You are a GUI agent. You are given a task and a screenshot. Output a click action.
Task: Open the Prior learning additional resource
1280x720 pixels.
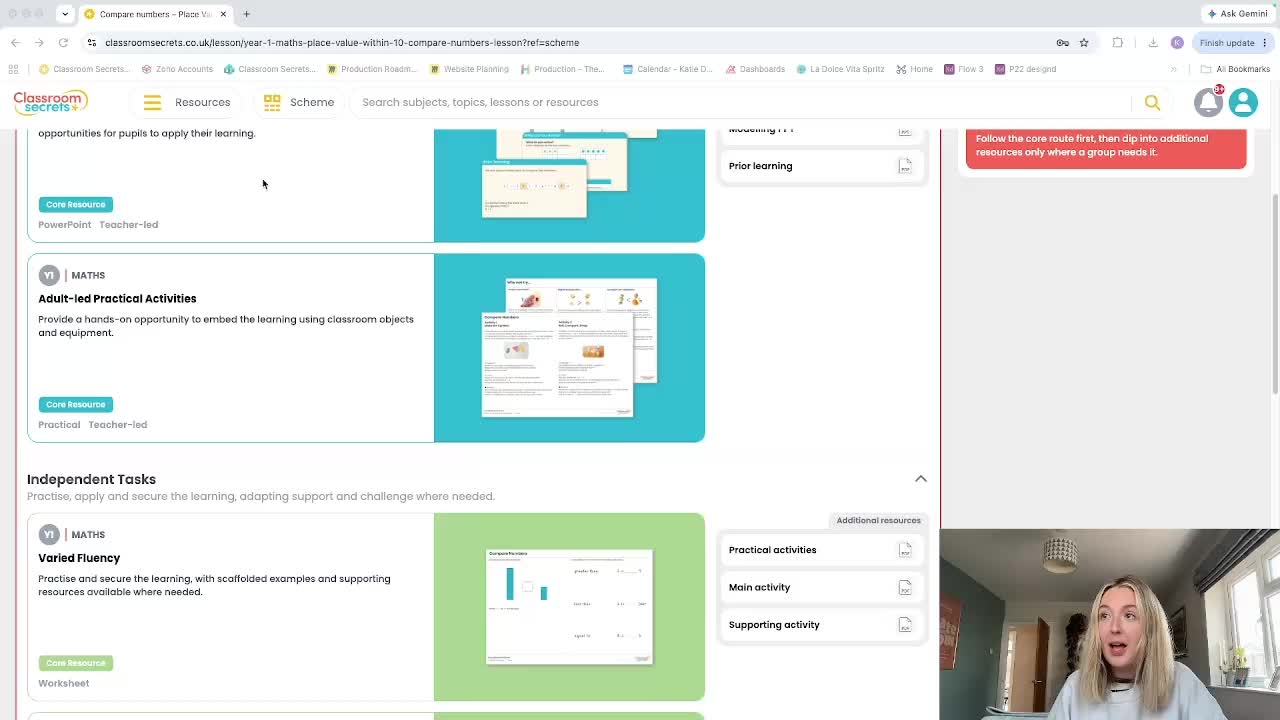(822, 166)
